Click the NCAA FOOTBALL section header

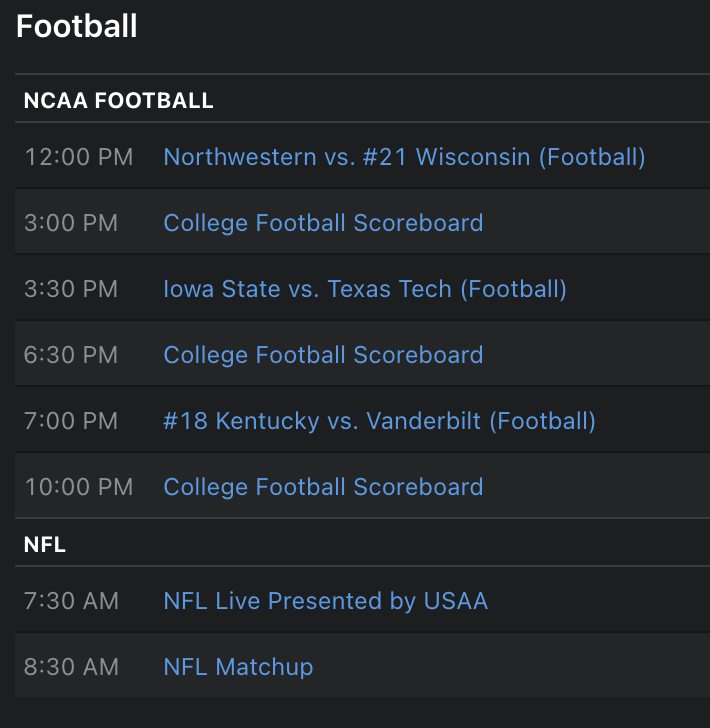point(118,101)
